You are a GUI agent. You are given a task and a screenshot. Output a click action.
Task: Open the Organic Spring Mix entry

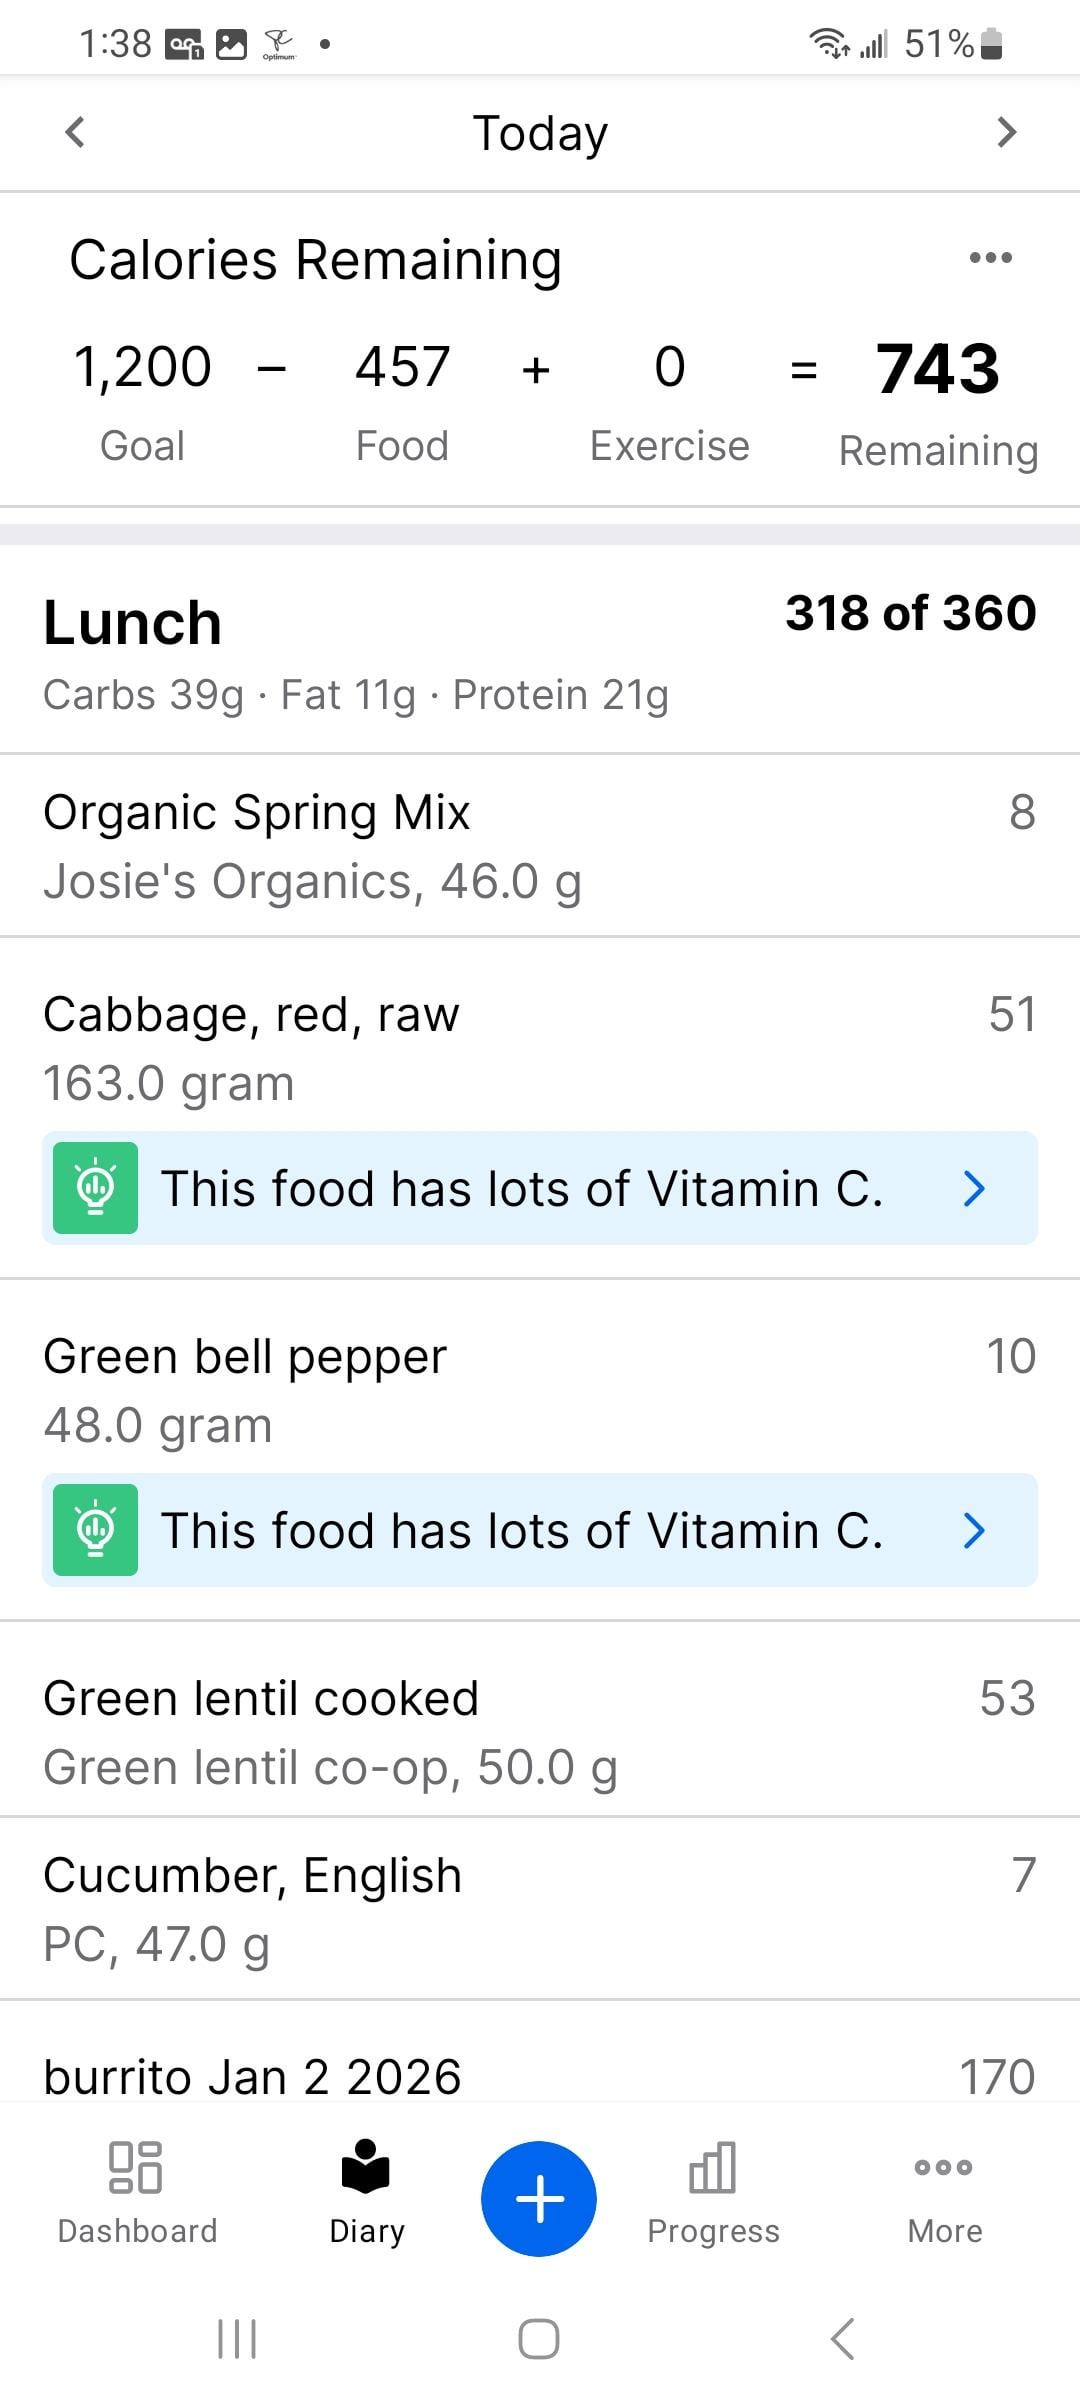point(540,846)
